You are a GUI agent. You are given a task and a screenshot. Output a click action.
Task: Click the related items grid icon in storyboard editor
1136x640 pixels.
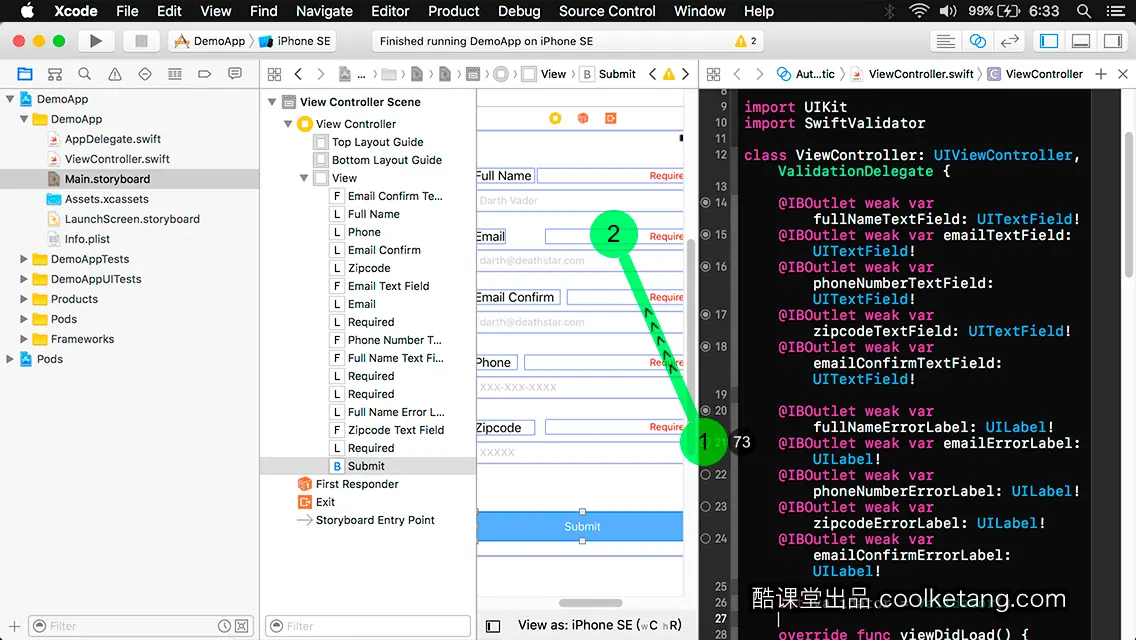tap(275, 74)
